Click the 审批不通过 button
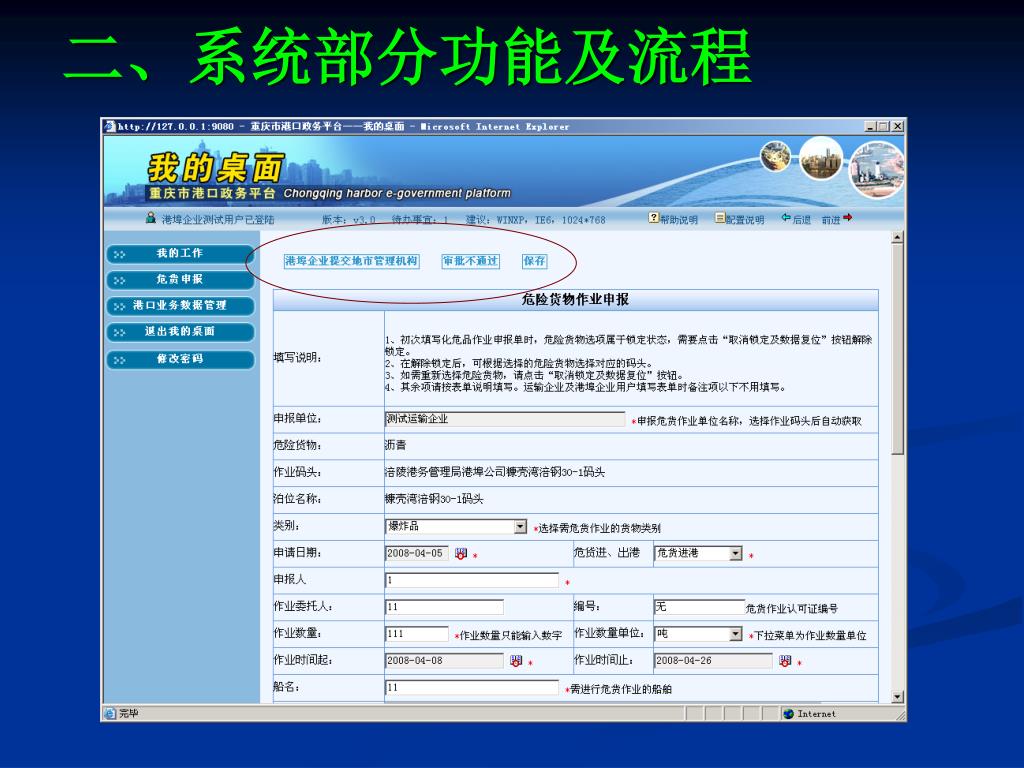This screenshot has width=1024, height=768. [x=470, y=261]
